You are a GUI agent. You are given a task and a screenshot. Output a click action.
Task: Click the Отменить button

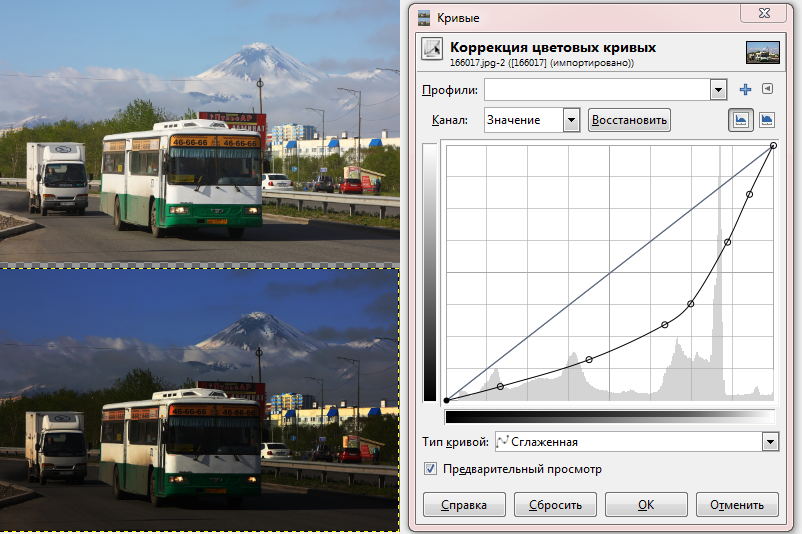[737, 505]
